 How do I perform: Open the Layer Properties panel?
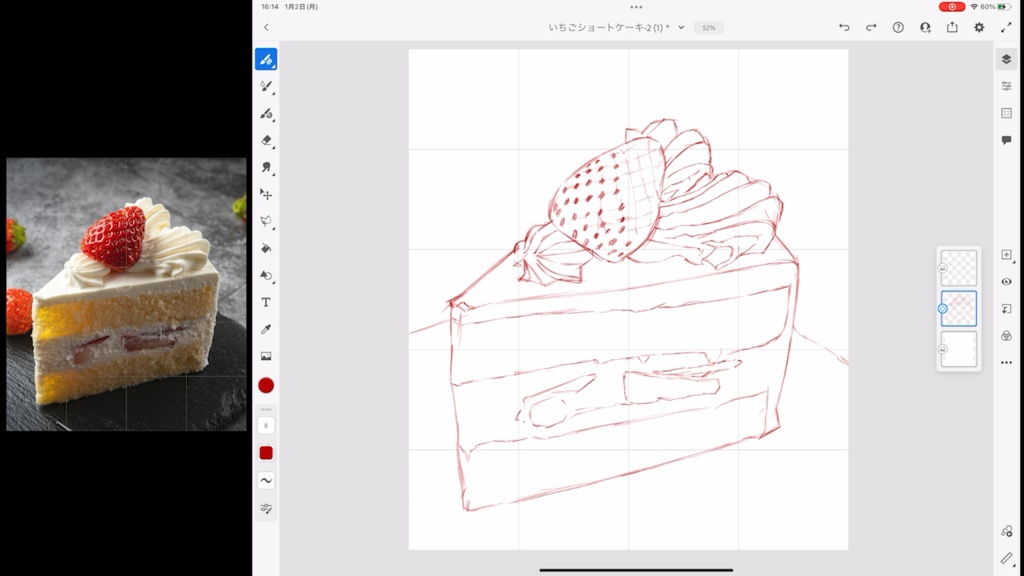pyautogui.click(x=1005, y=85)
